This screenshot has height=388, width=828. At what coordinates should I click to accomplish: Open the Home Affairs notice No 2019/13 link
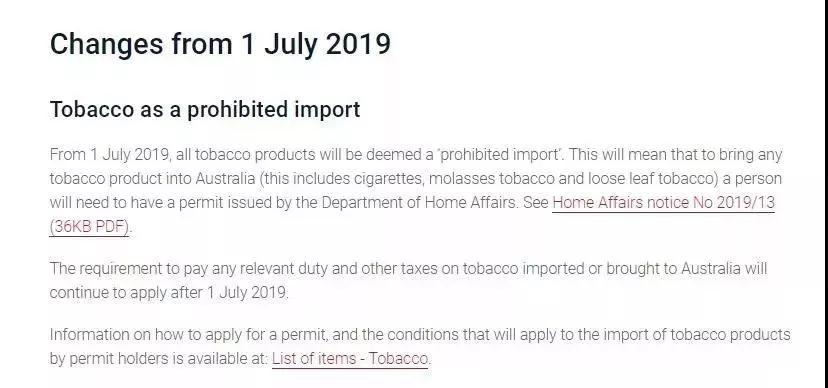[x=663, y=203]
